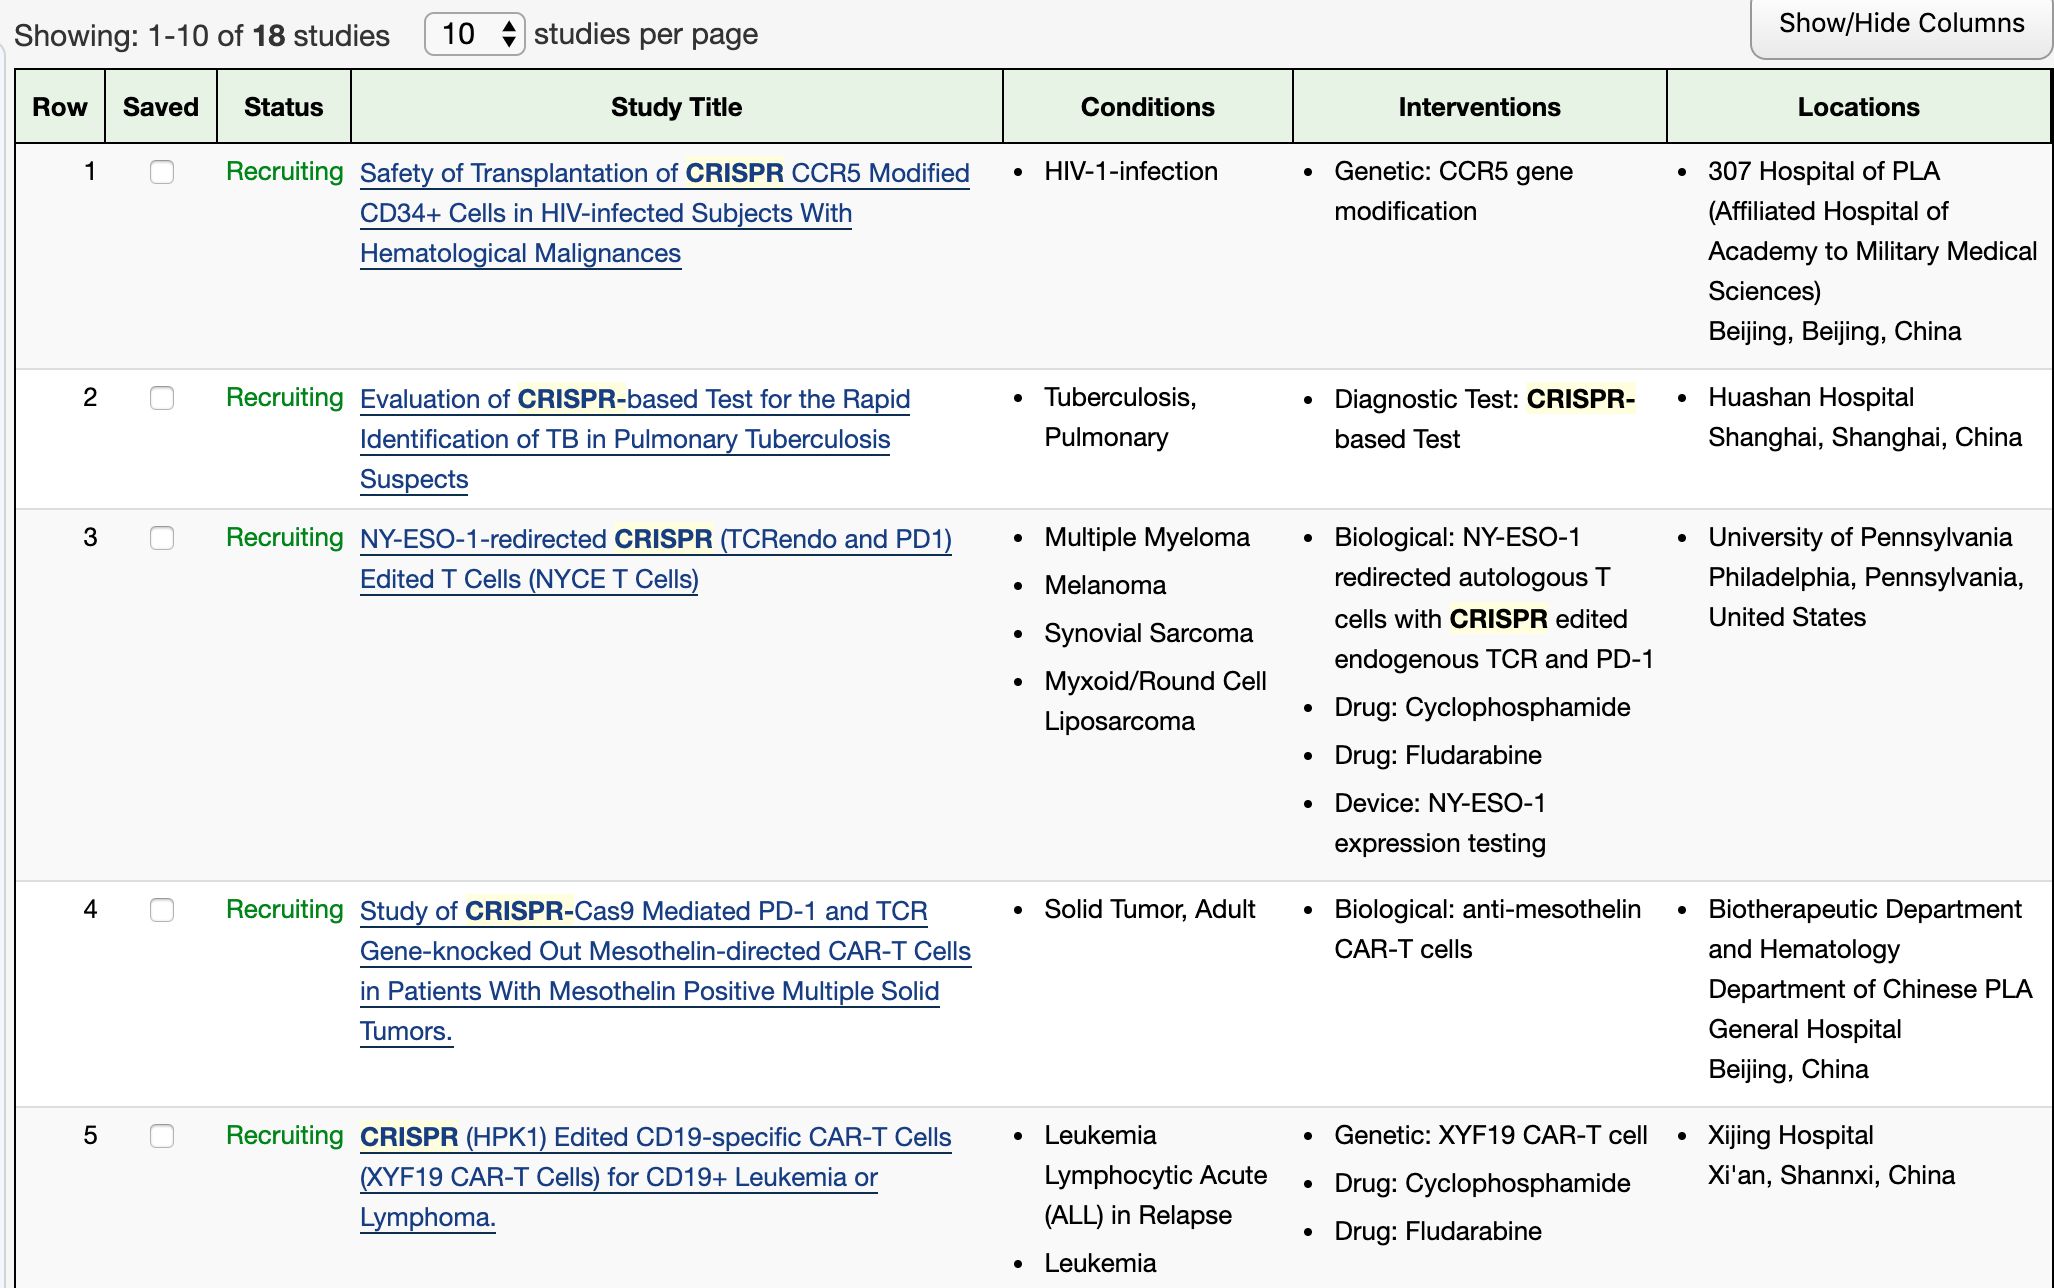Open the CRISPR-Cas9 Mesothelin-directed CAR-T study
This screenshot has height=1288, width=2054.
pos(665,971)
